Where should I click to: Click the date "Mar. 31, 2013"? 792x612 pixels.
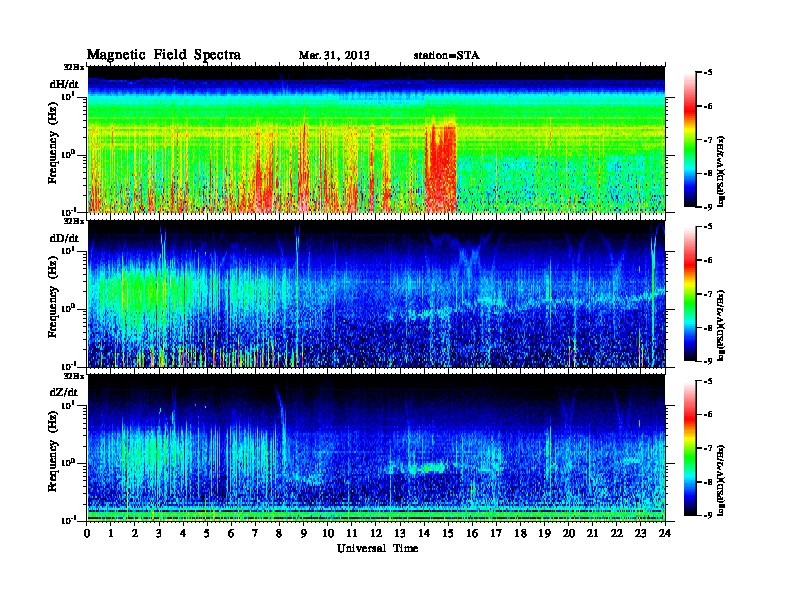click(334, 55)
